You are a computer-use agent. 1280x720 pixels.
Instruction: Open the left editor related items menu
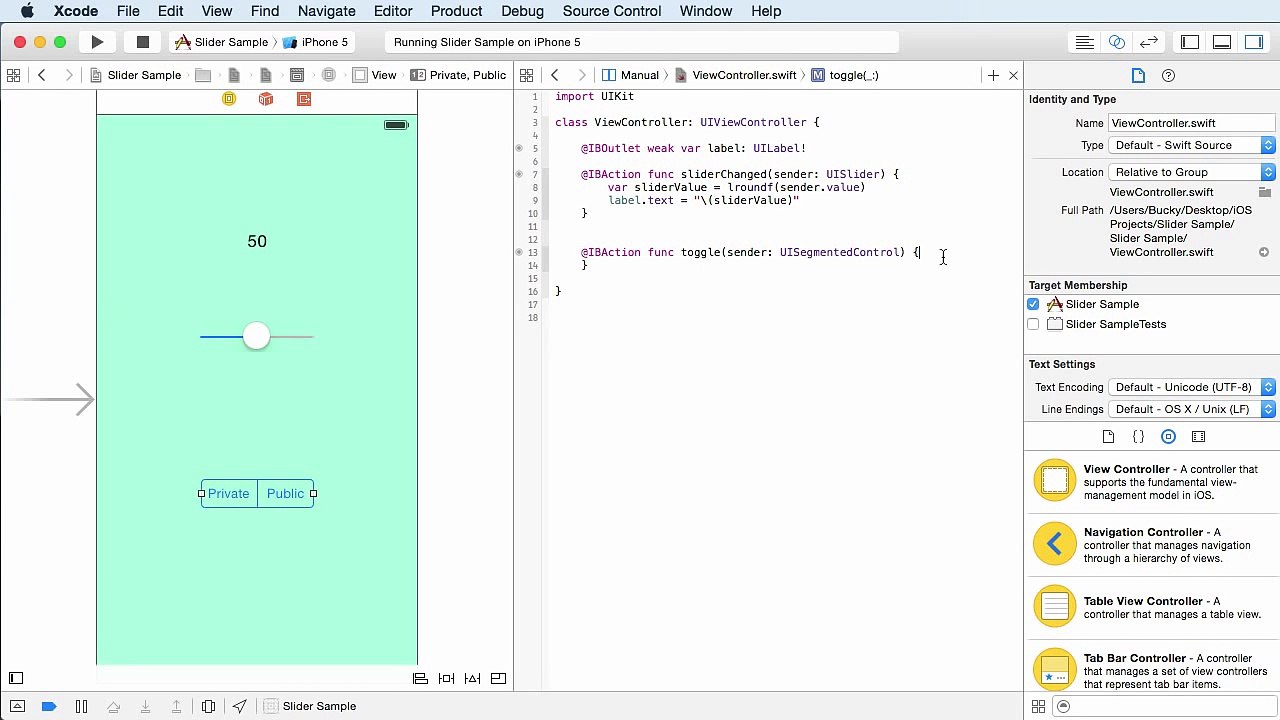[x=13, y=75]
